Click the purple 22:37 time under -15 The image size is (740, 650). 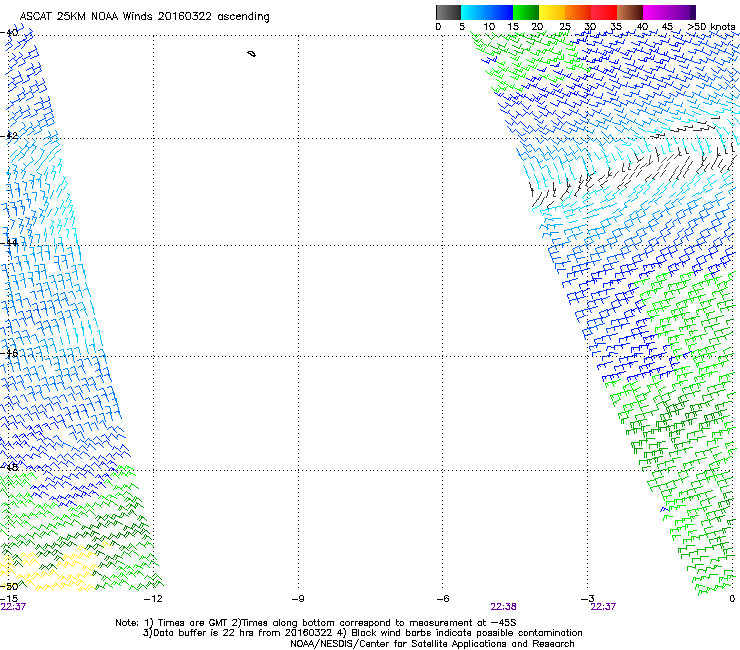(13, 607)
